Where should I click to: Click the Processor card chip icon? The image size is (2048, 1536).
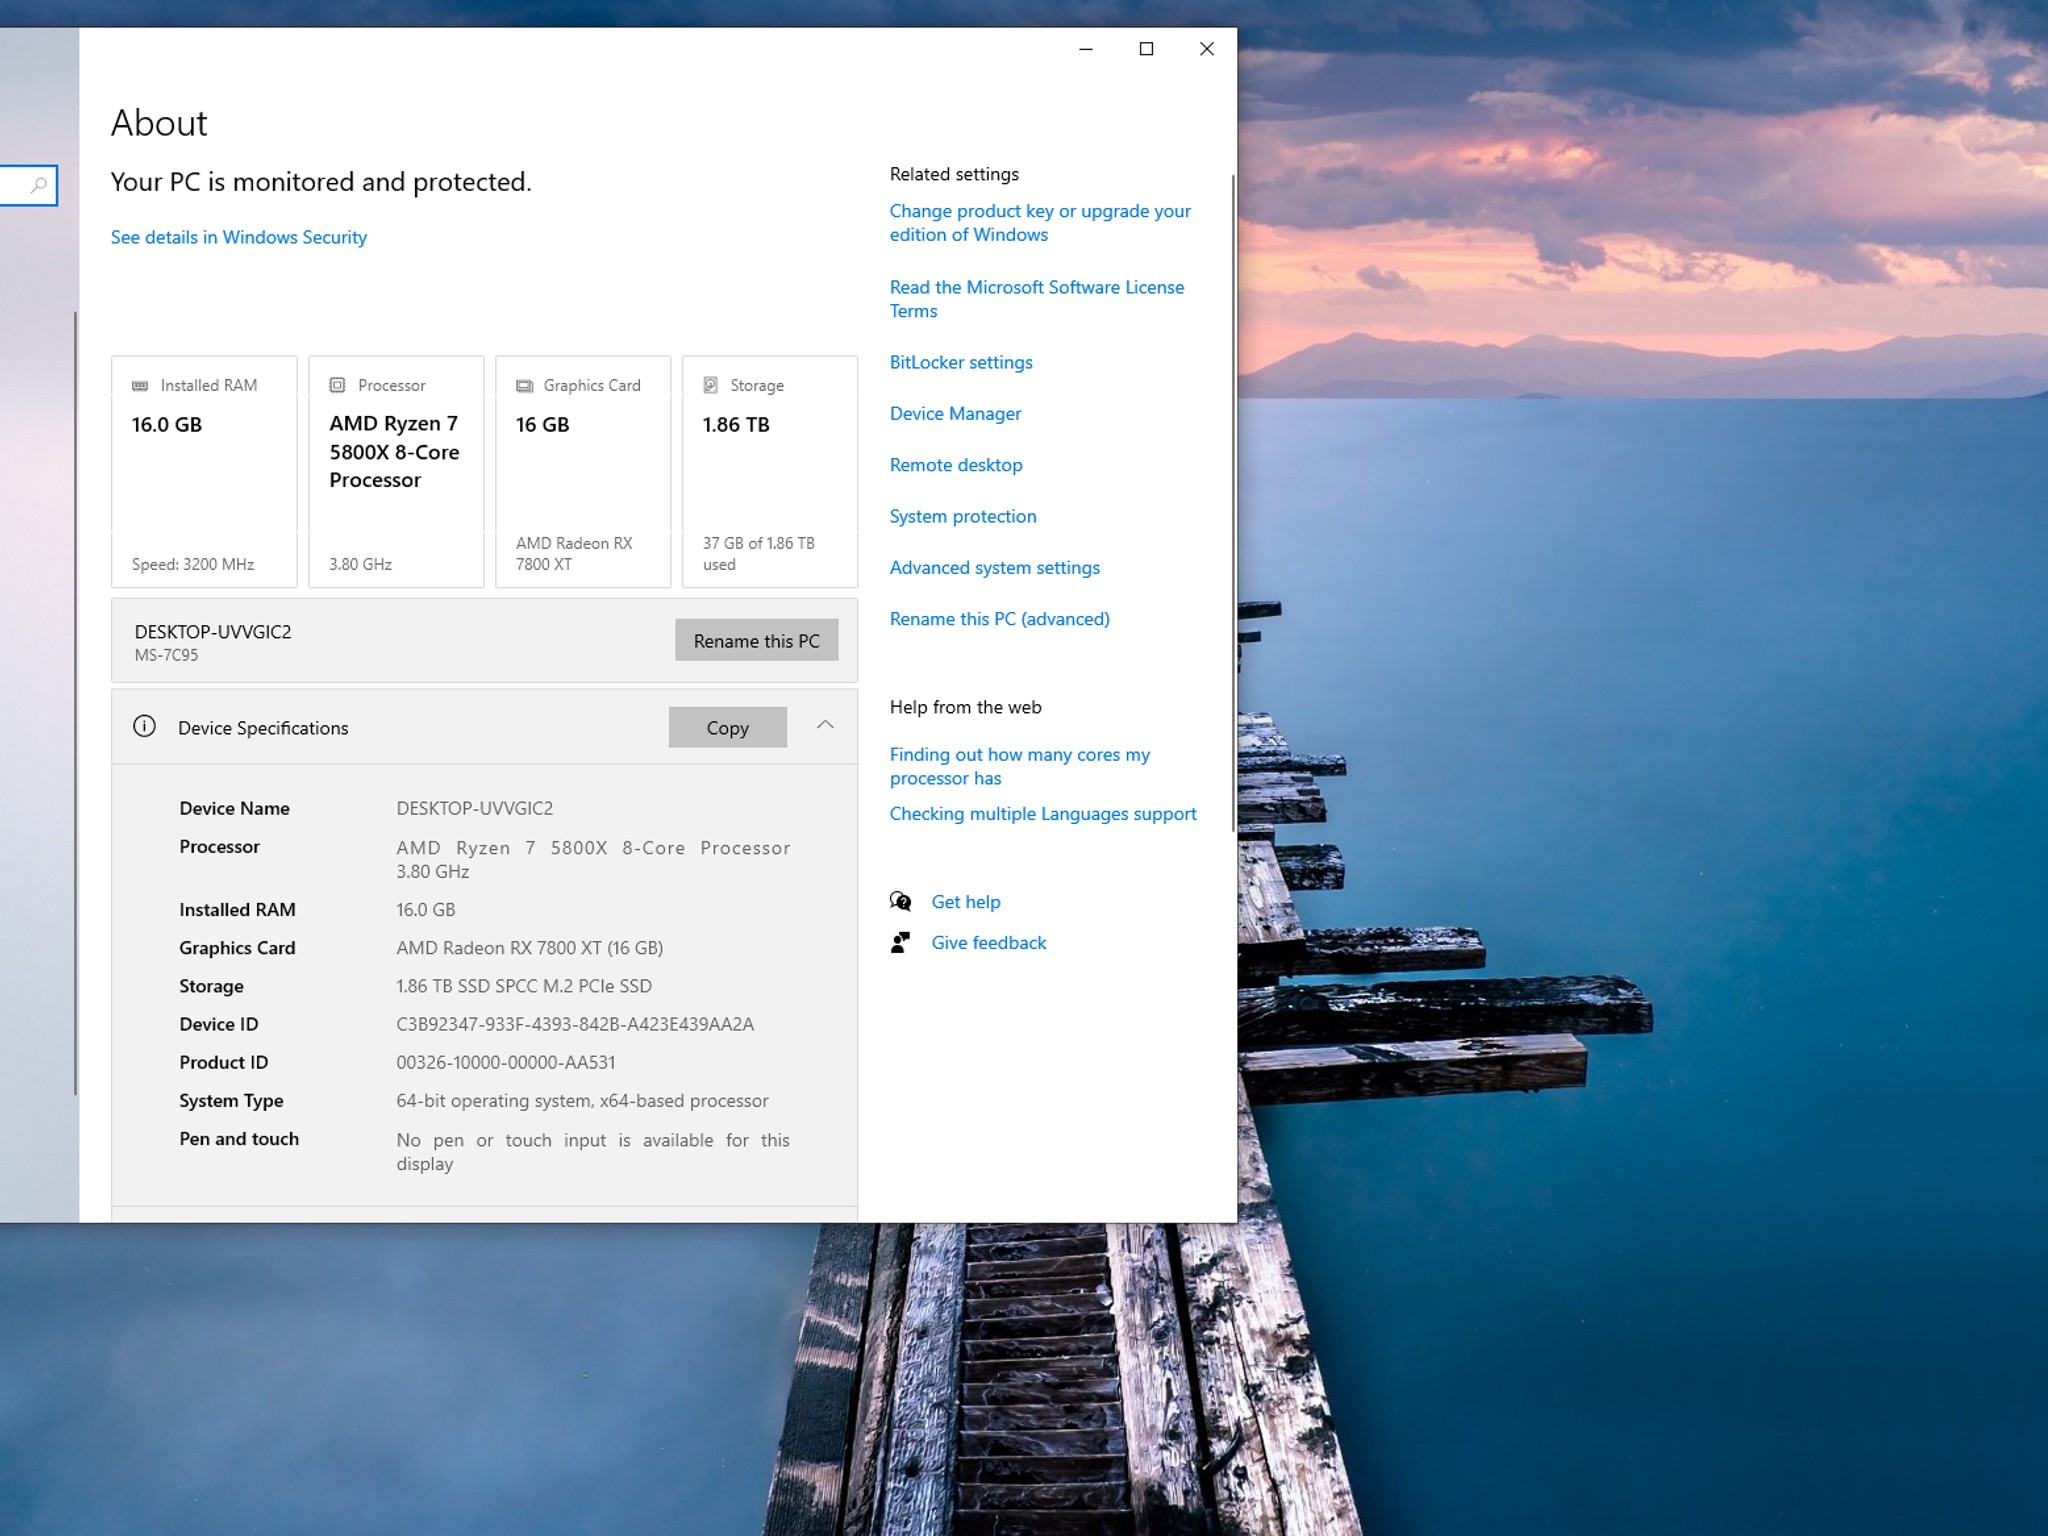tap(337, 385)
